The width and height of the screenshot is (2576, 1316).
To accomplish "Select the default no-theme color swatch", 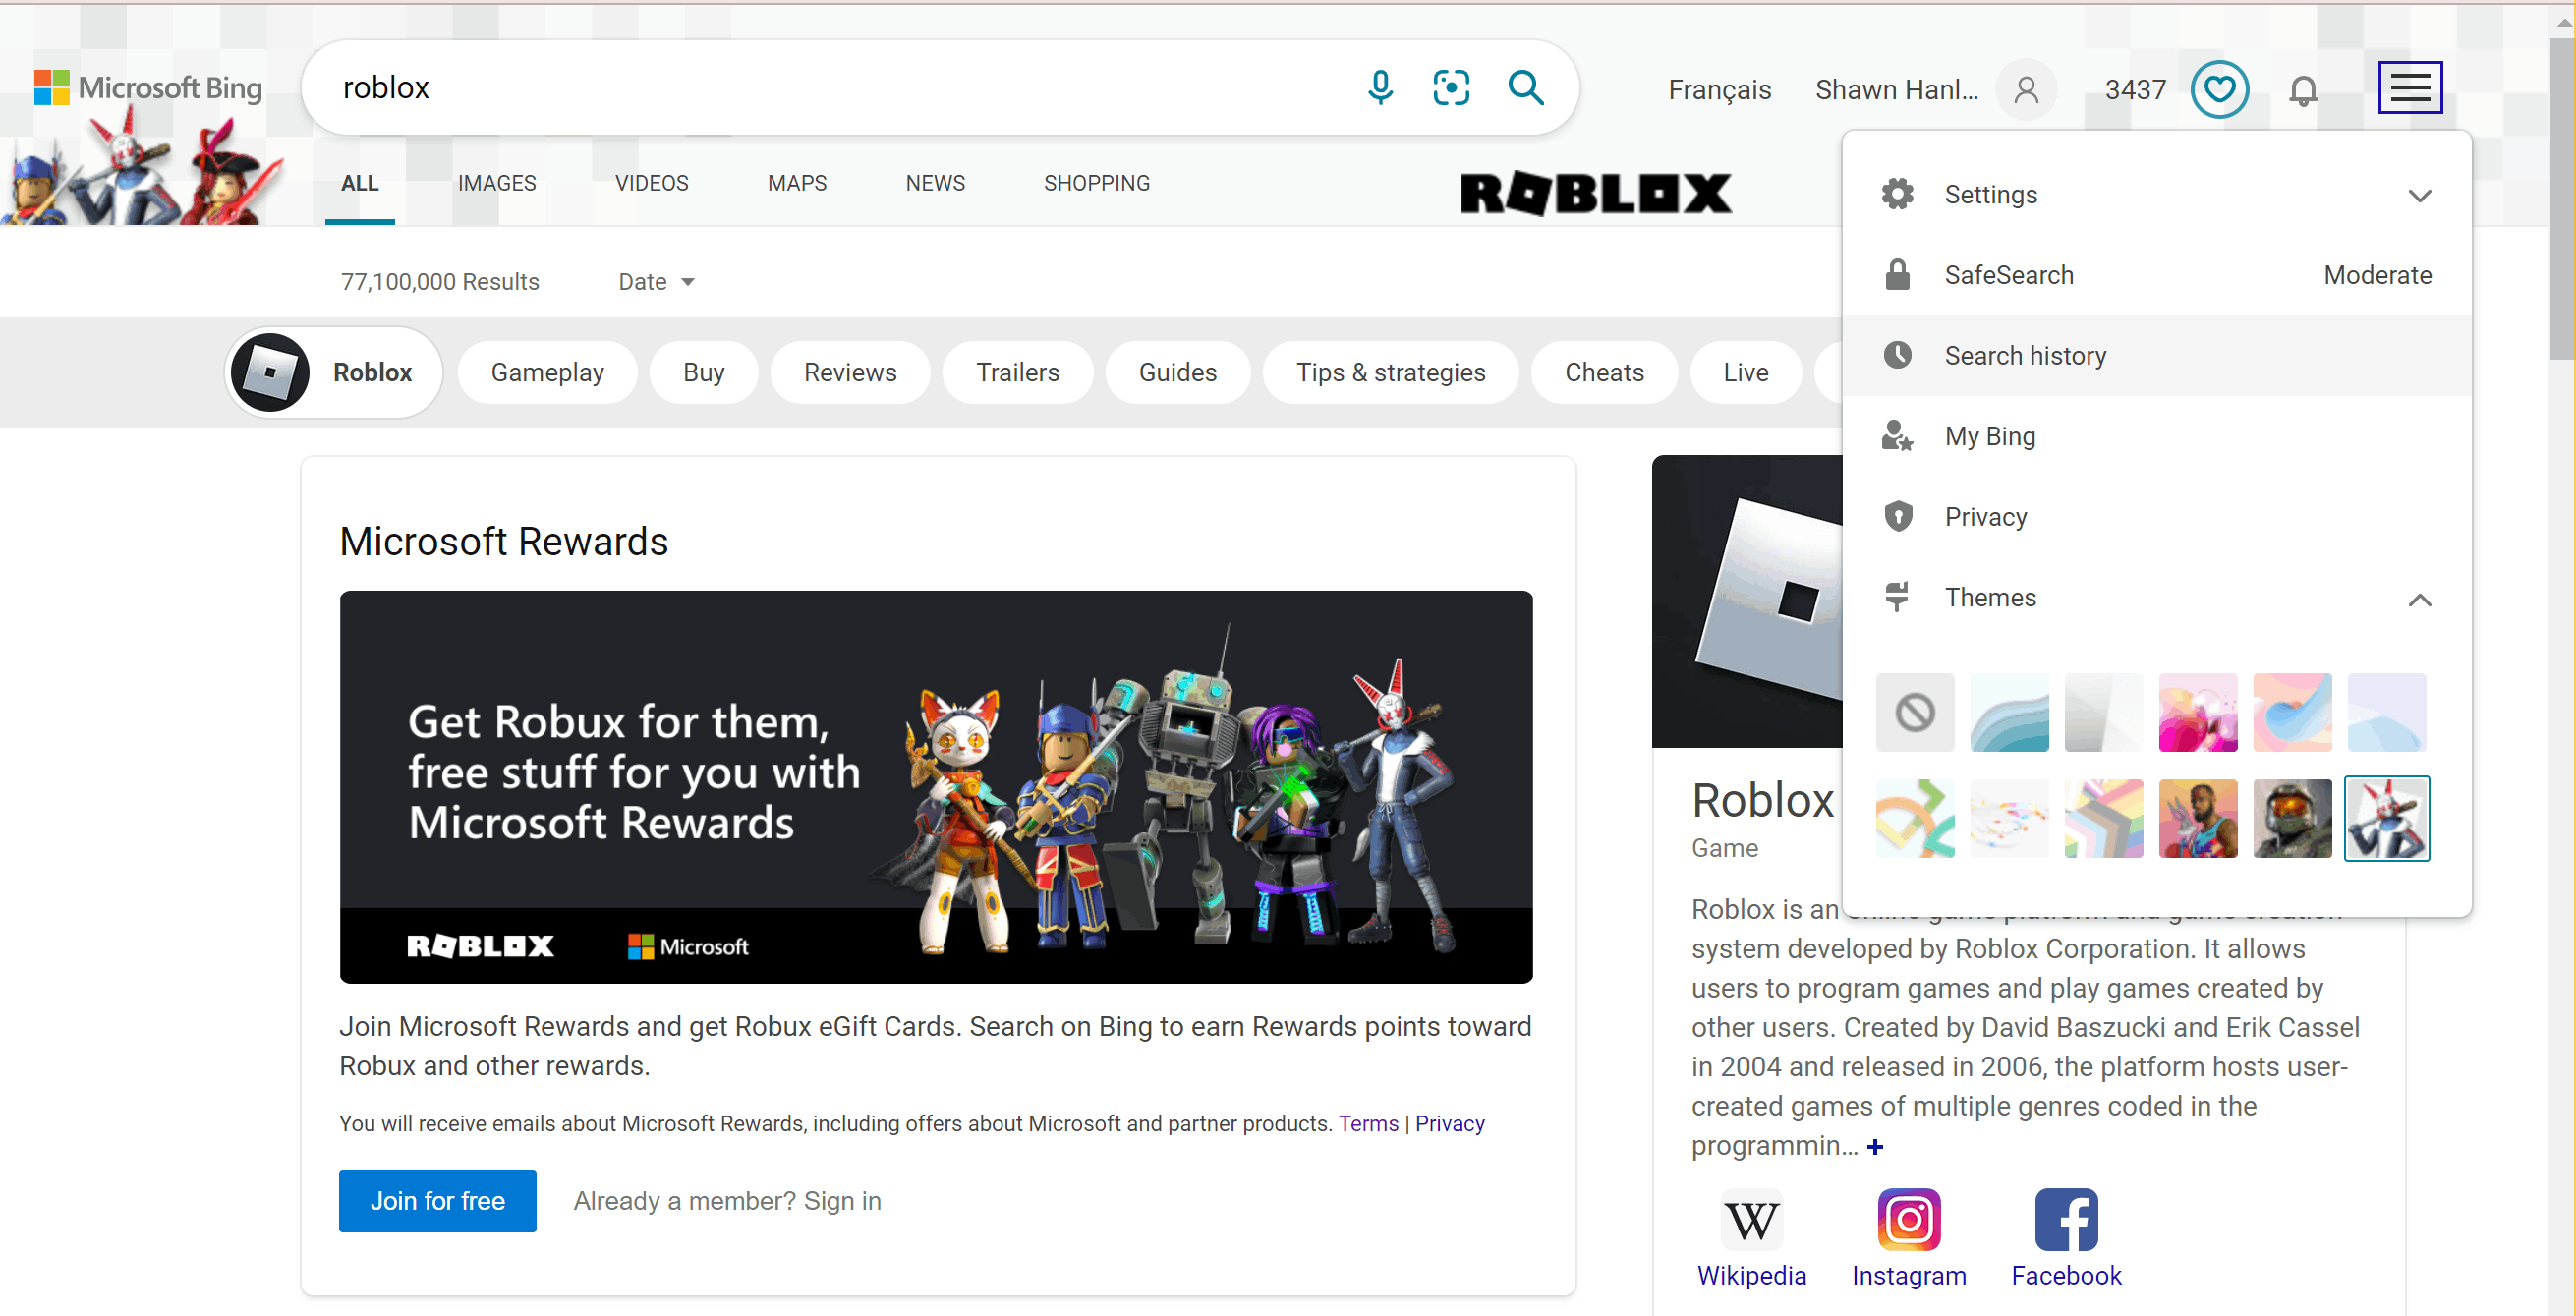I will (1914, 714).
